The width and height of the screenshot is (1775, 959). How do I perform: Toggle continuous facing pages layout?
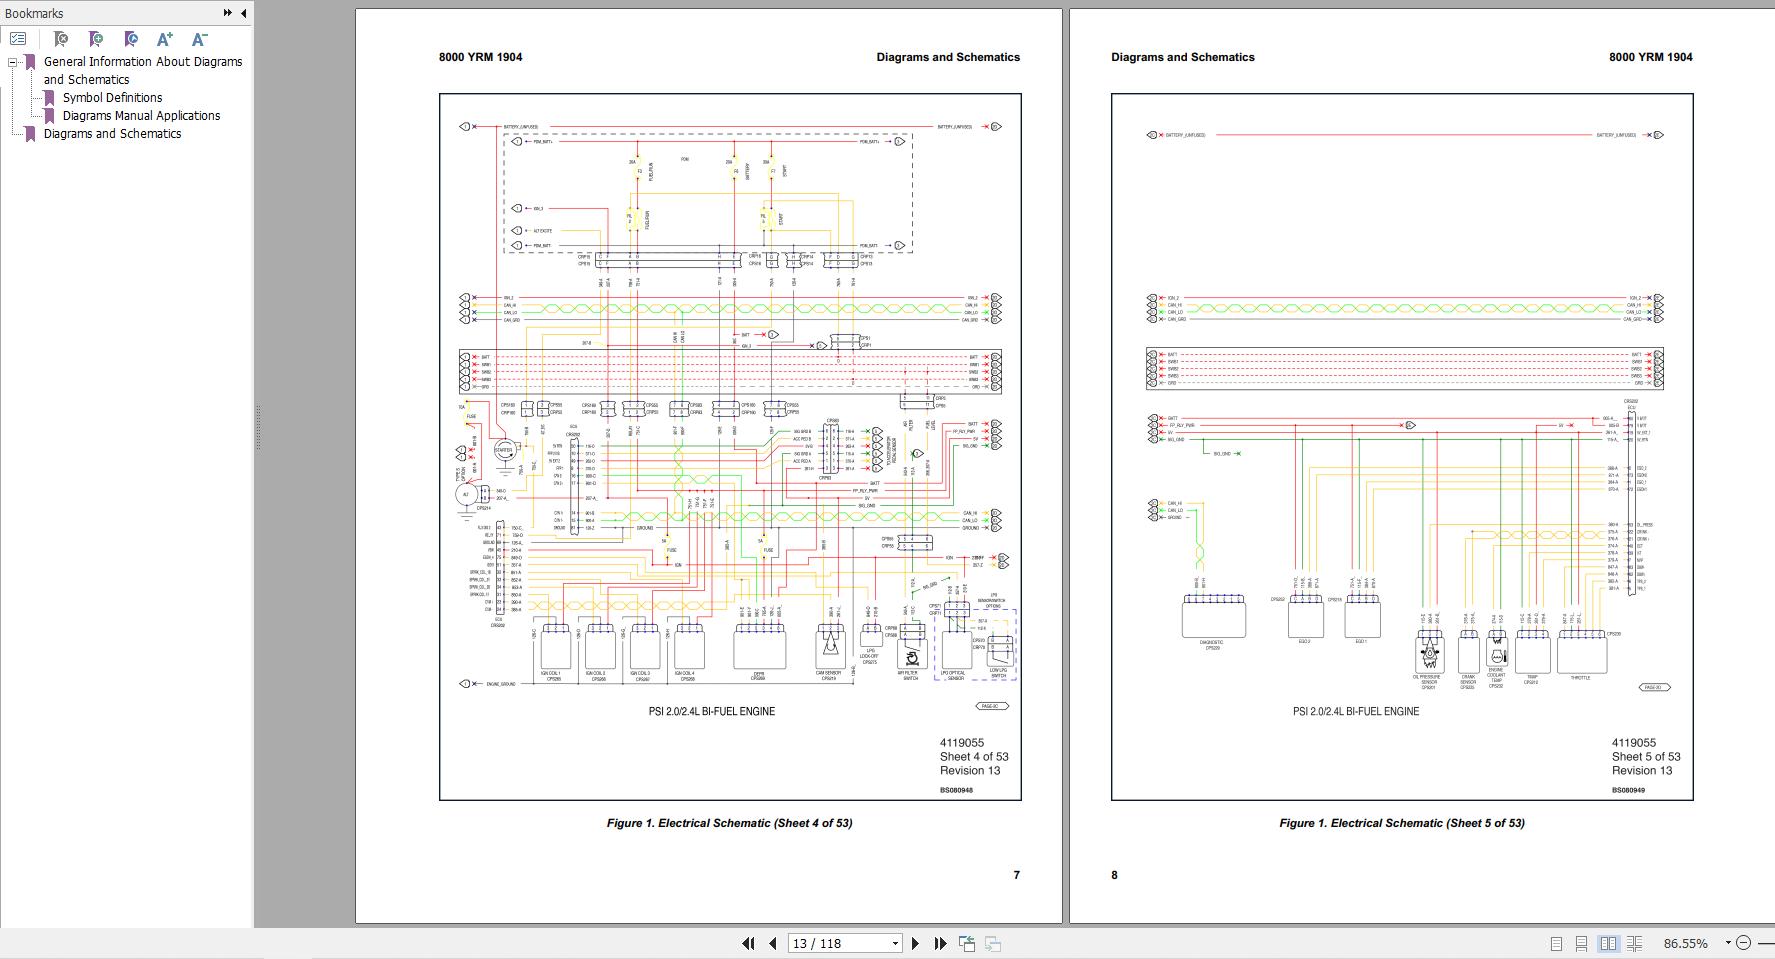pos(1634,943)
